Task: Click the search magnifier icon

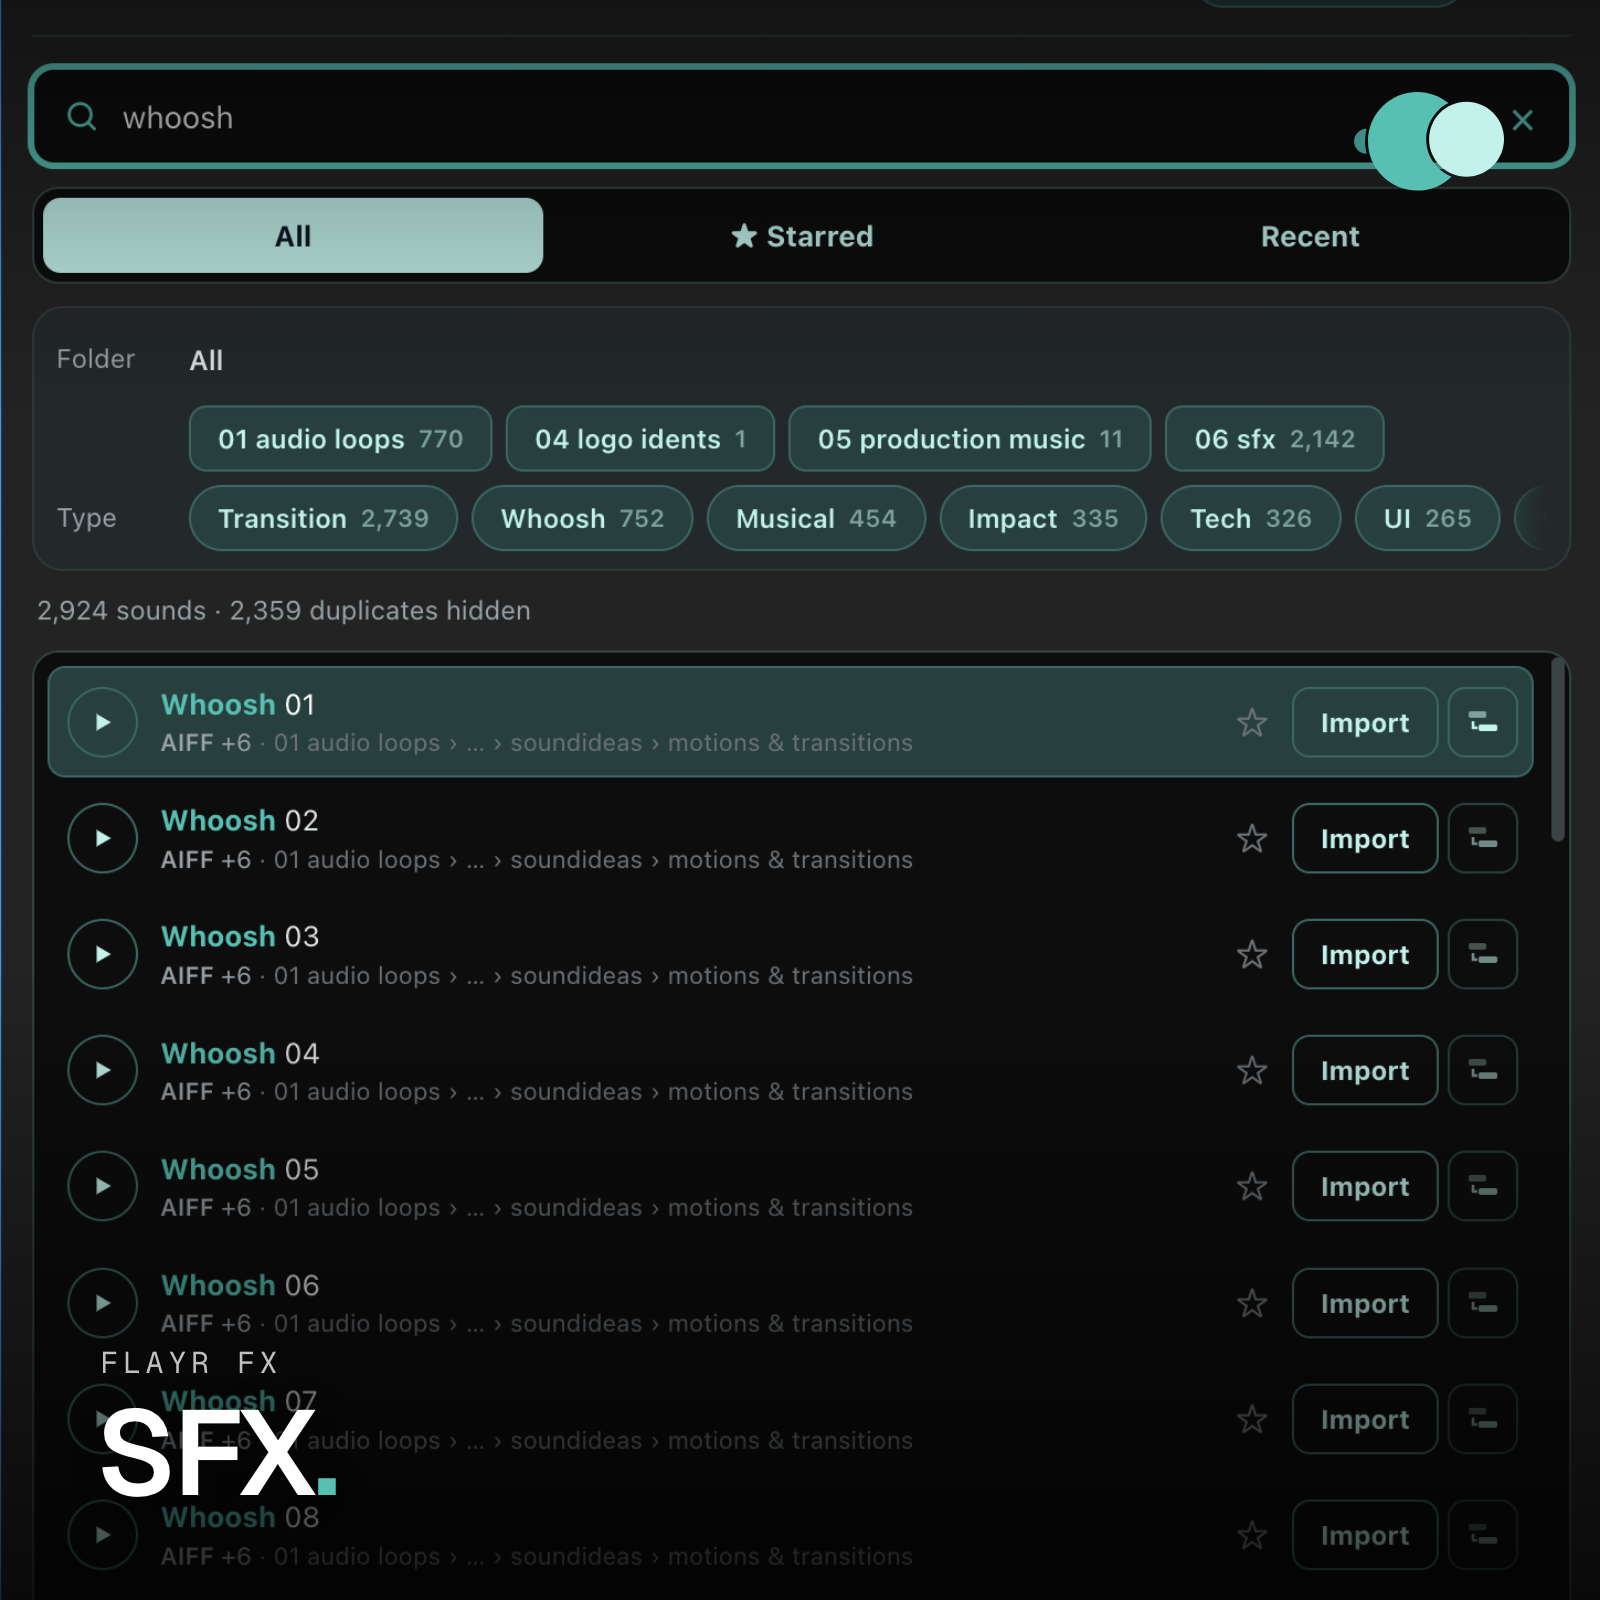Action: pos(82,117)
